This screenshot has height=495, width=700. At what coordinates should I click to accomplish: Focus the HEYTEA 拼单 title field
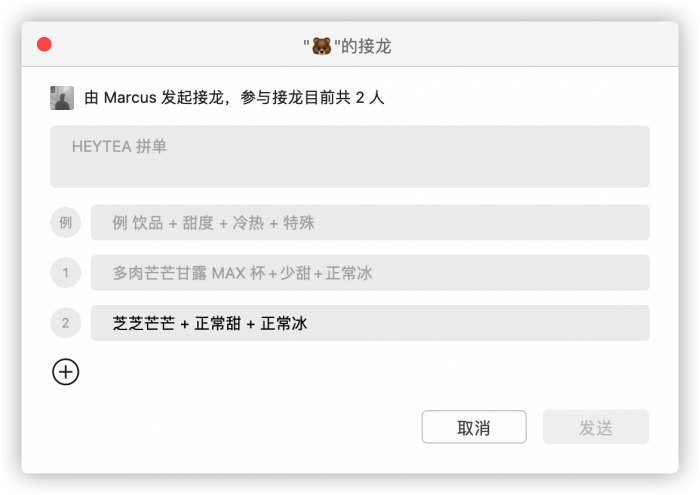(350, 156)
